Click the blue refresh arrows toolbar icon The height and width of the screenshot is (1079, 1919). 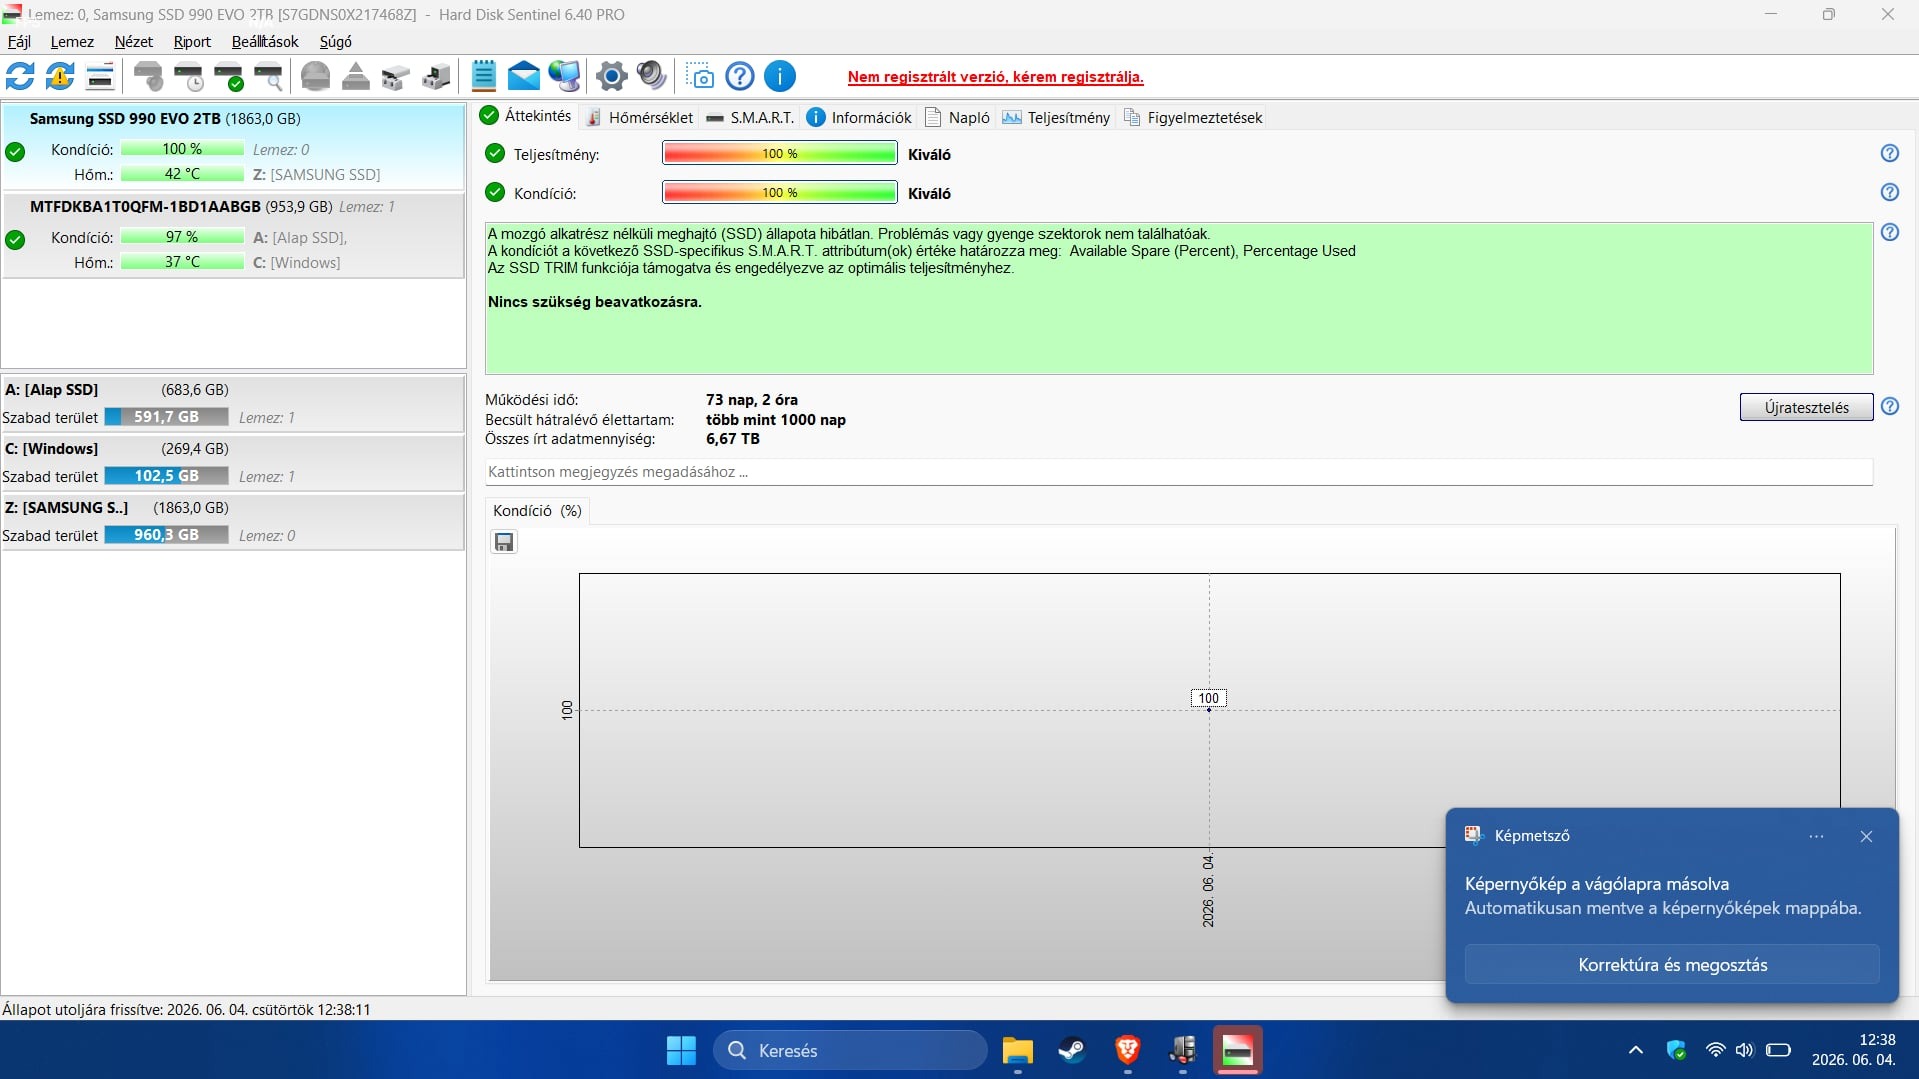(20, 76)
